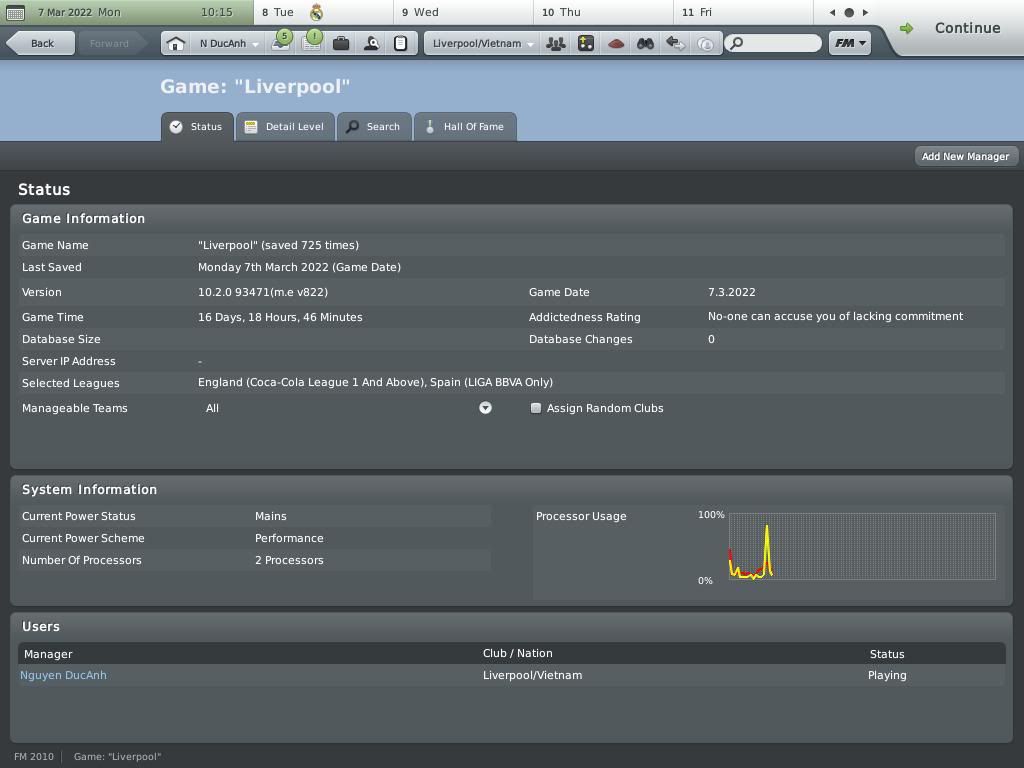Image resolution: width=1024 pixels, height=768 pixels.
Task: Open the news icon with alert badge
Action: pyautogui.click(x=312, y=42)
